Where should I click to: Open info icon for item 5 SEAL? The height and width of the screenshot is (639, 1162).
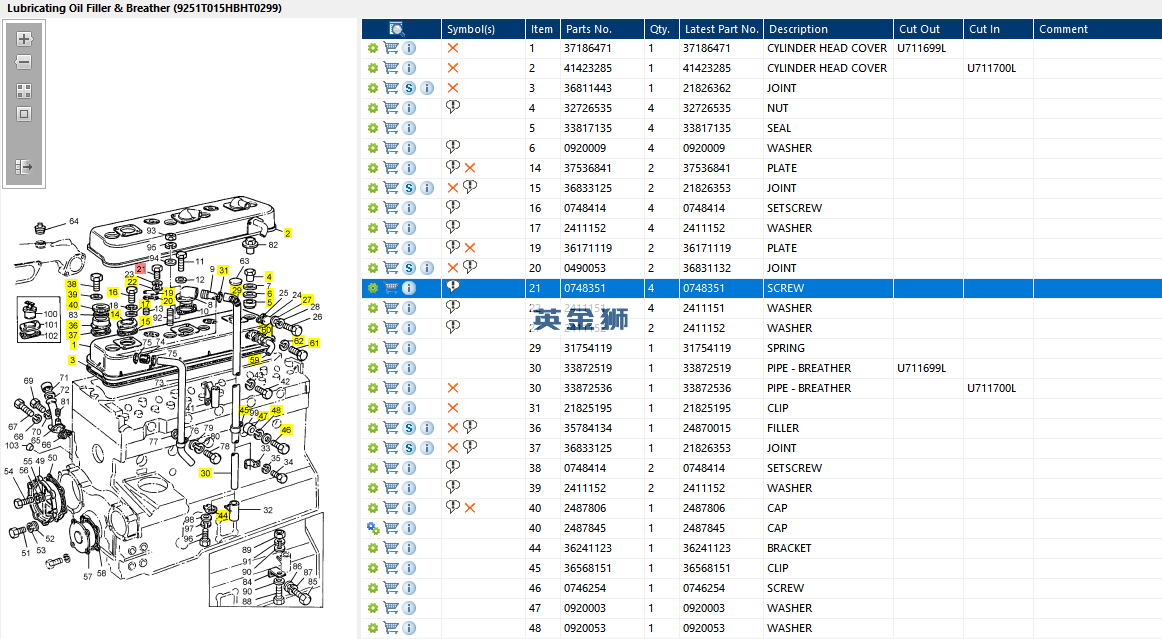click(409, 128)
